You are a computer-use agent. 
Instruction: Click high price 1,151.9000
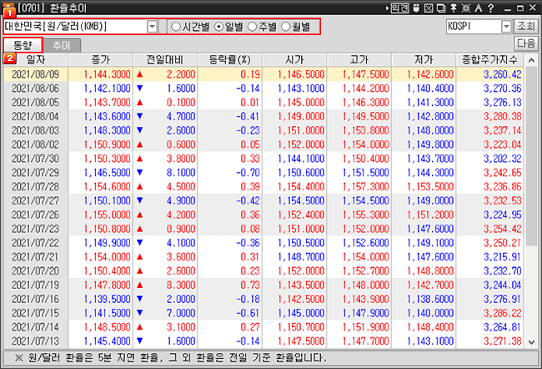point(366,327)
